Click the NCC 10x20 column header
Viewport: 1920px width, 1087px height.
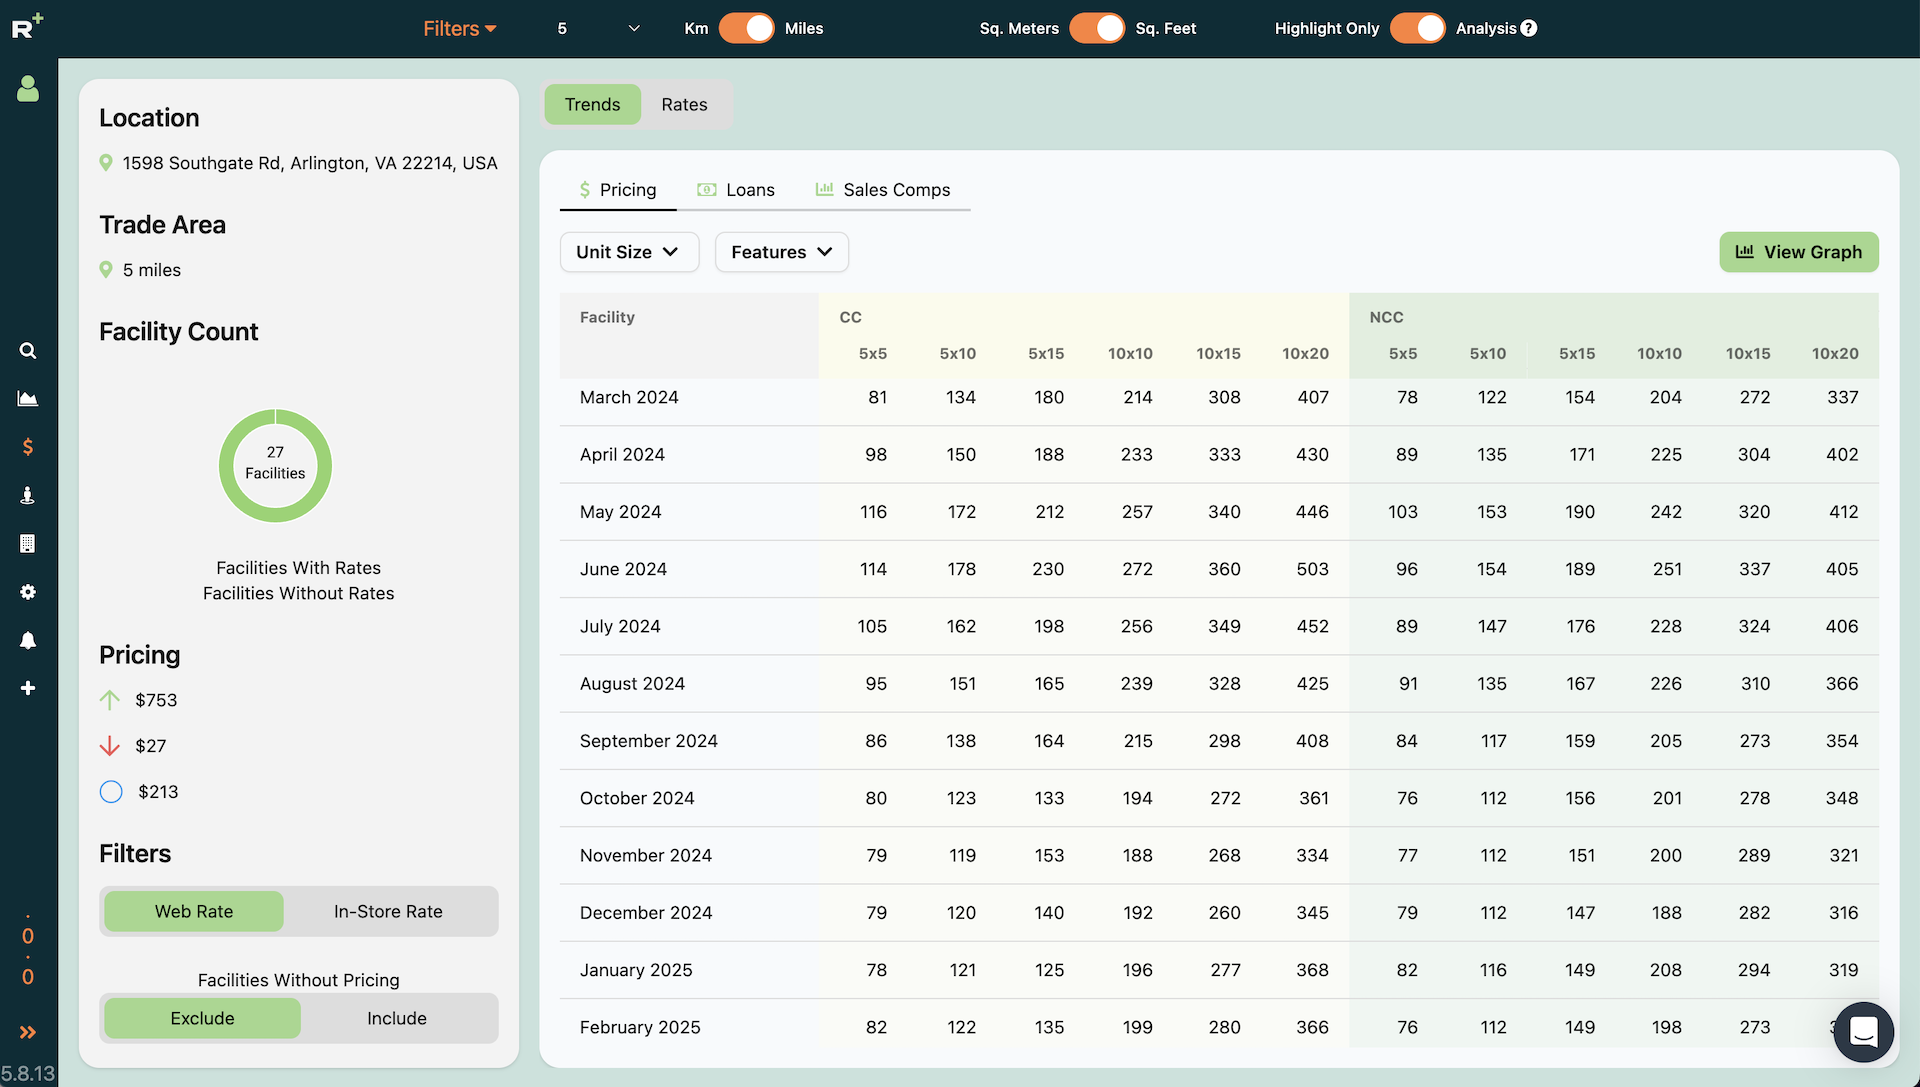coord(1835,353)
